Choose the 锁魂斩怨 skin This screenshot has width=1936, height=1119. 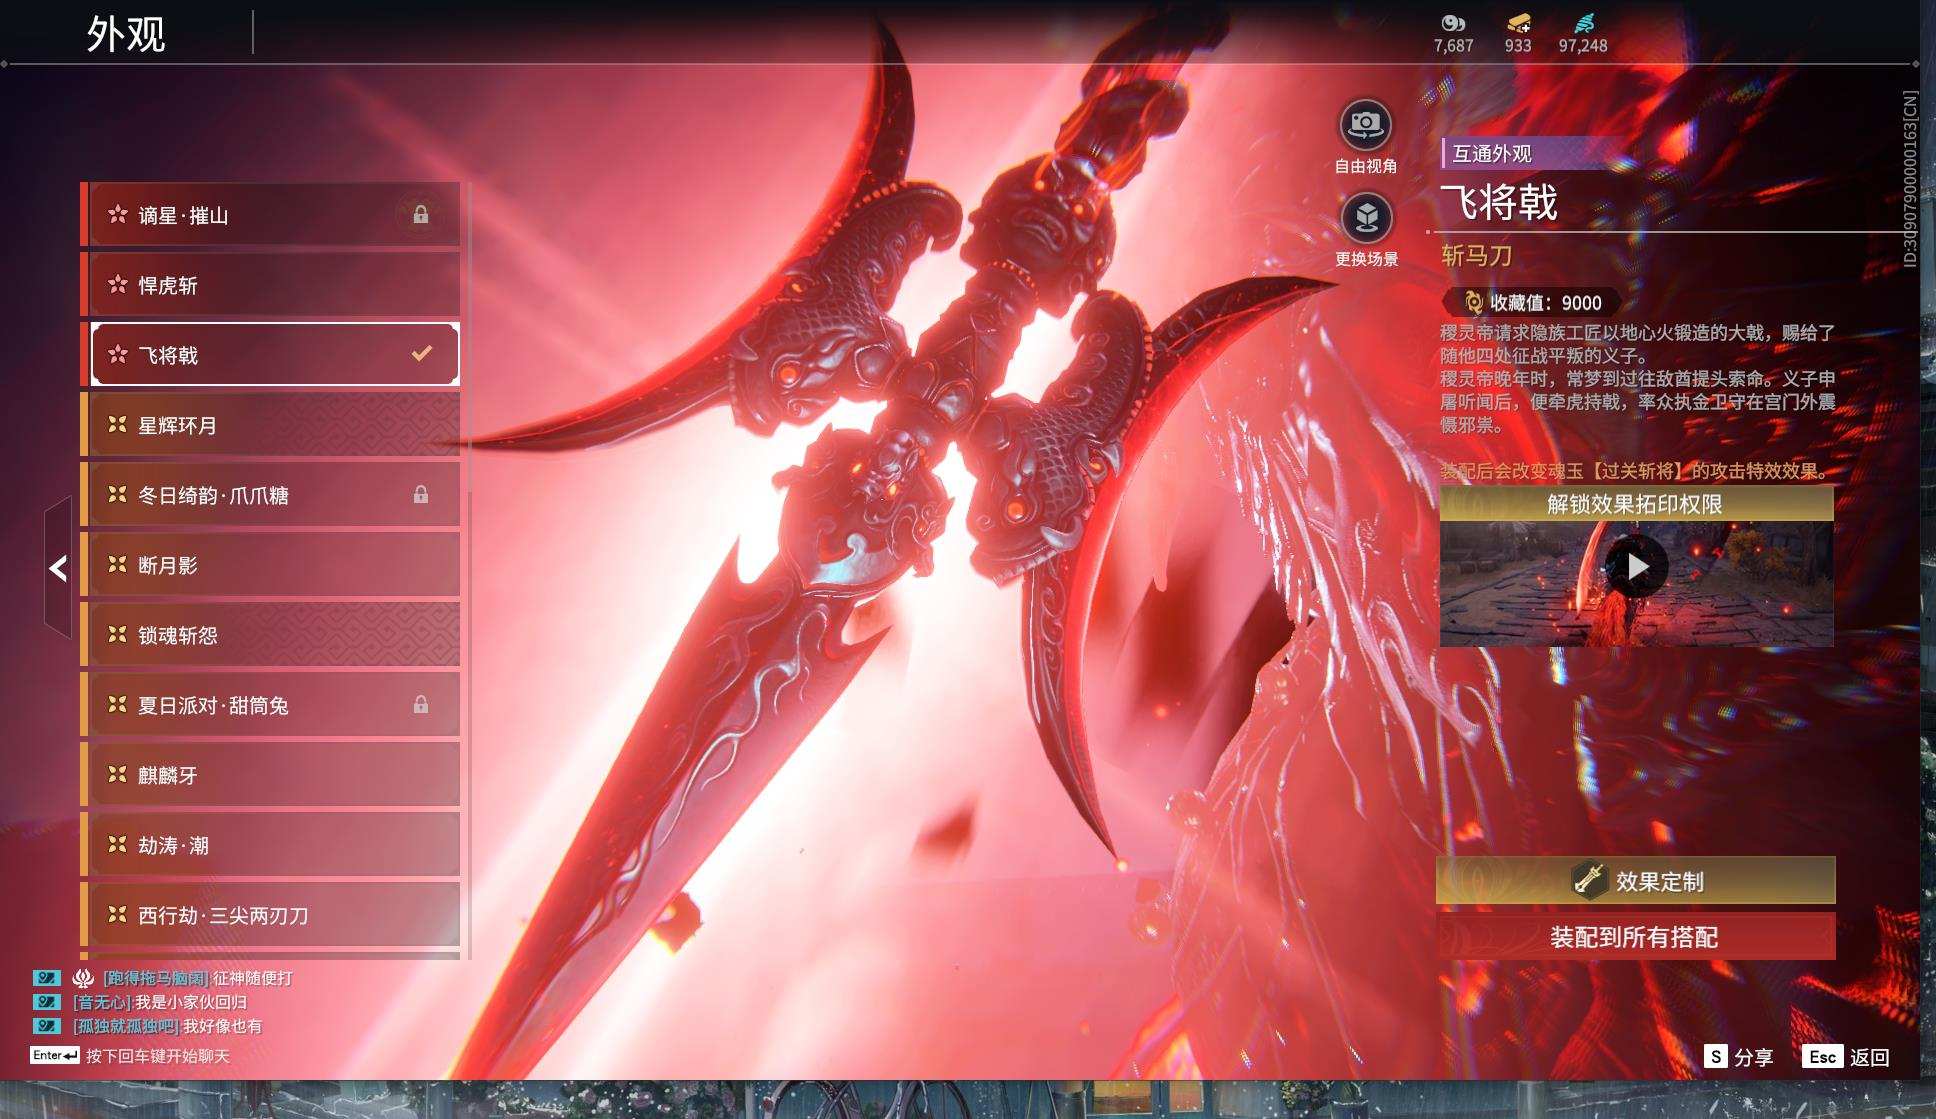coord(270,635)
